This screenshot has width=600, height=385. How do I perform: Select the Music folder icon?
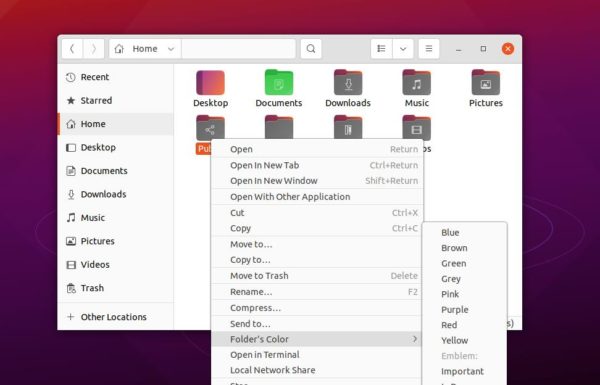[x=417, y=82]
